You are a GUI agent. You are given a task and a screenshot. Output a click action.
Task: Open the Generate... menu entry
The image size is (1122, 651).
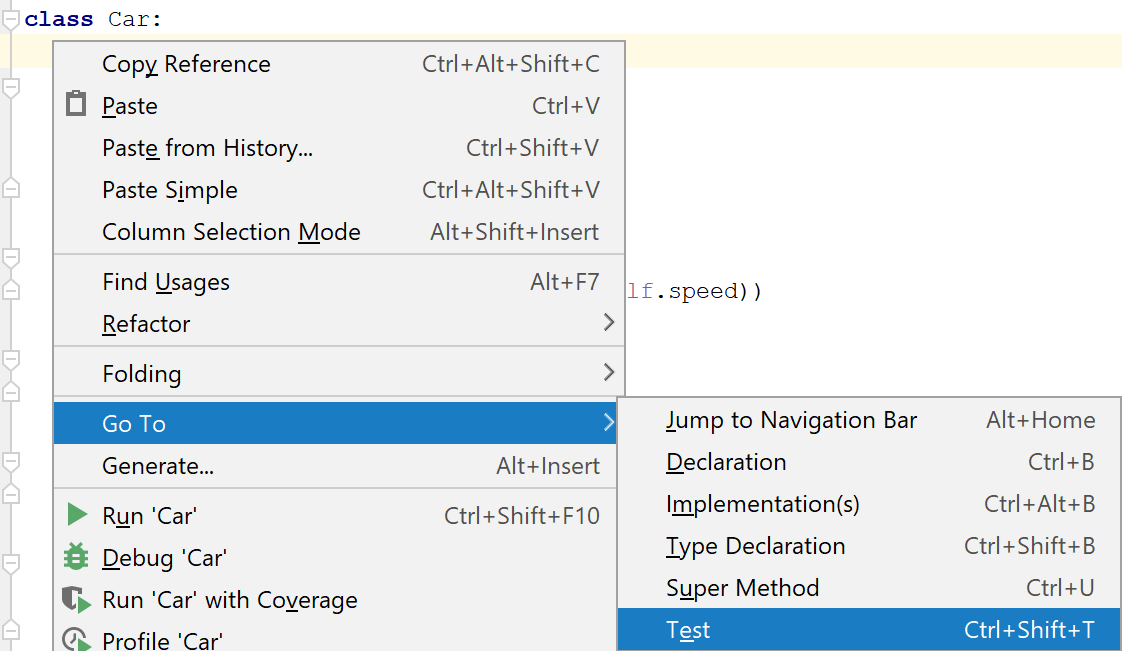(158, 466)
